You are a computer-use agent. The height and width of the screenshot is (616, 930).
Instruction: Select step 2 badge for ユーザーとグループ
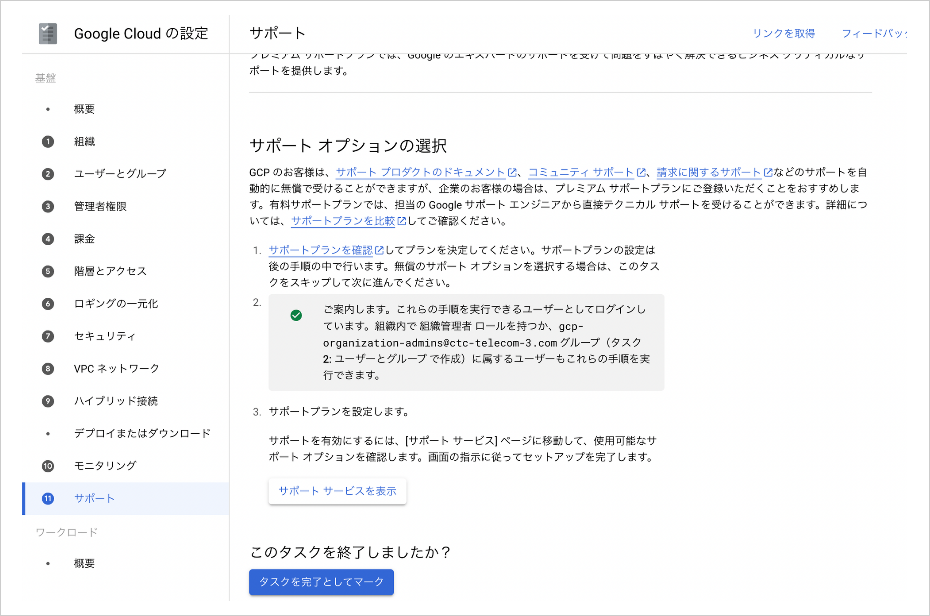pos(48,174)
